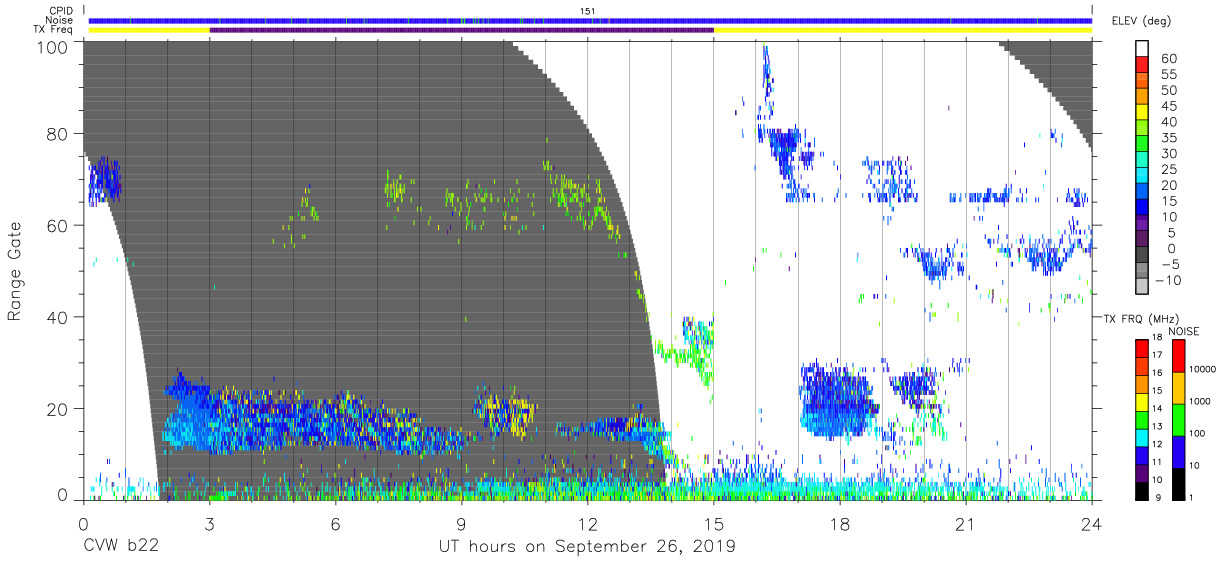Click the x-axis tick label 24
This screenshot has width=1228, height=567.
click(1091, 524)
